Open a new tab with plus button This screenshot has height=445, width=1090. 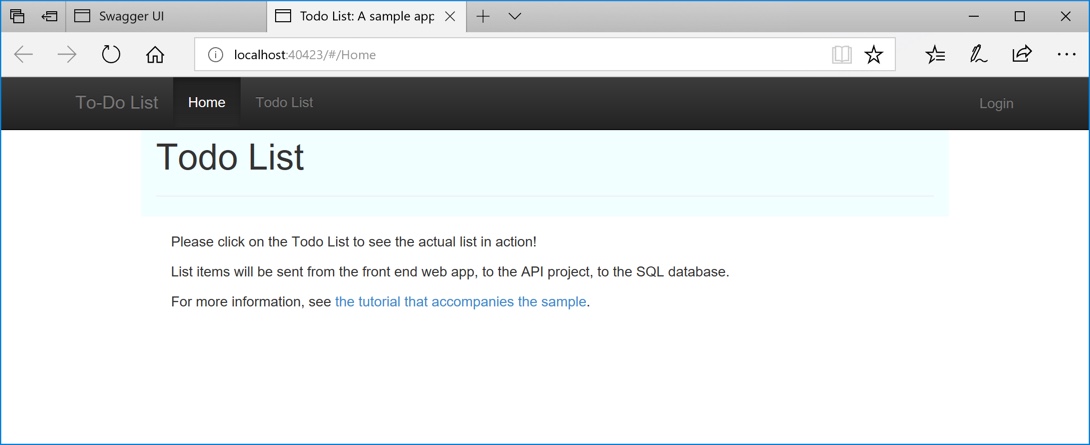click(483, 16)
